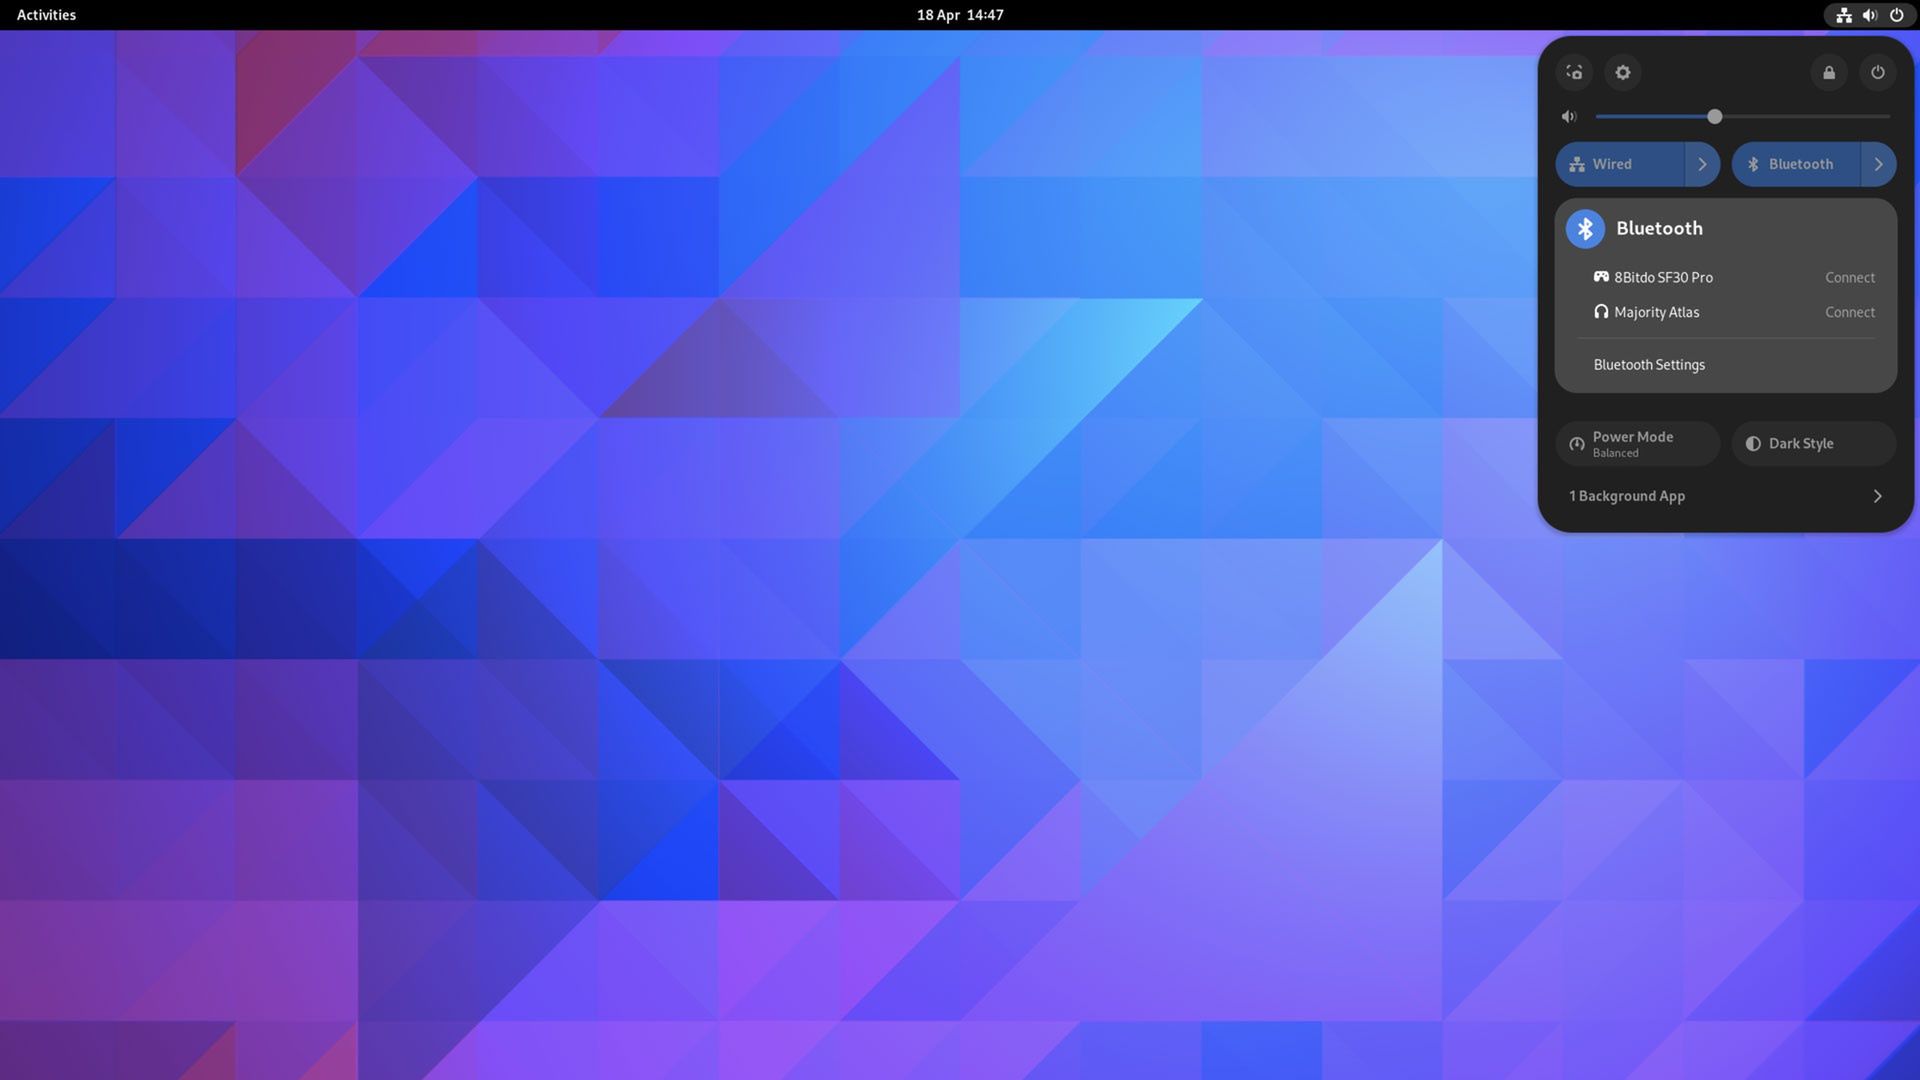Enable Dark Style
Image resolution: width=1920 pixels, height=1080 pixels.
click(x=1812, y=443)
